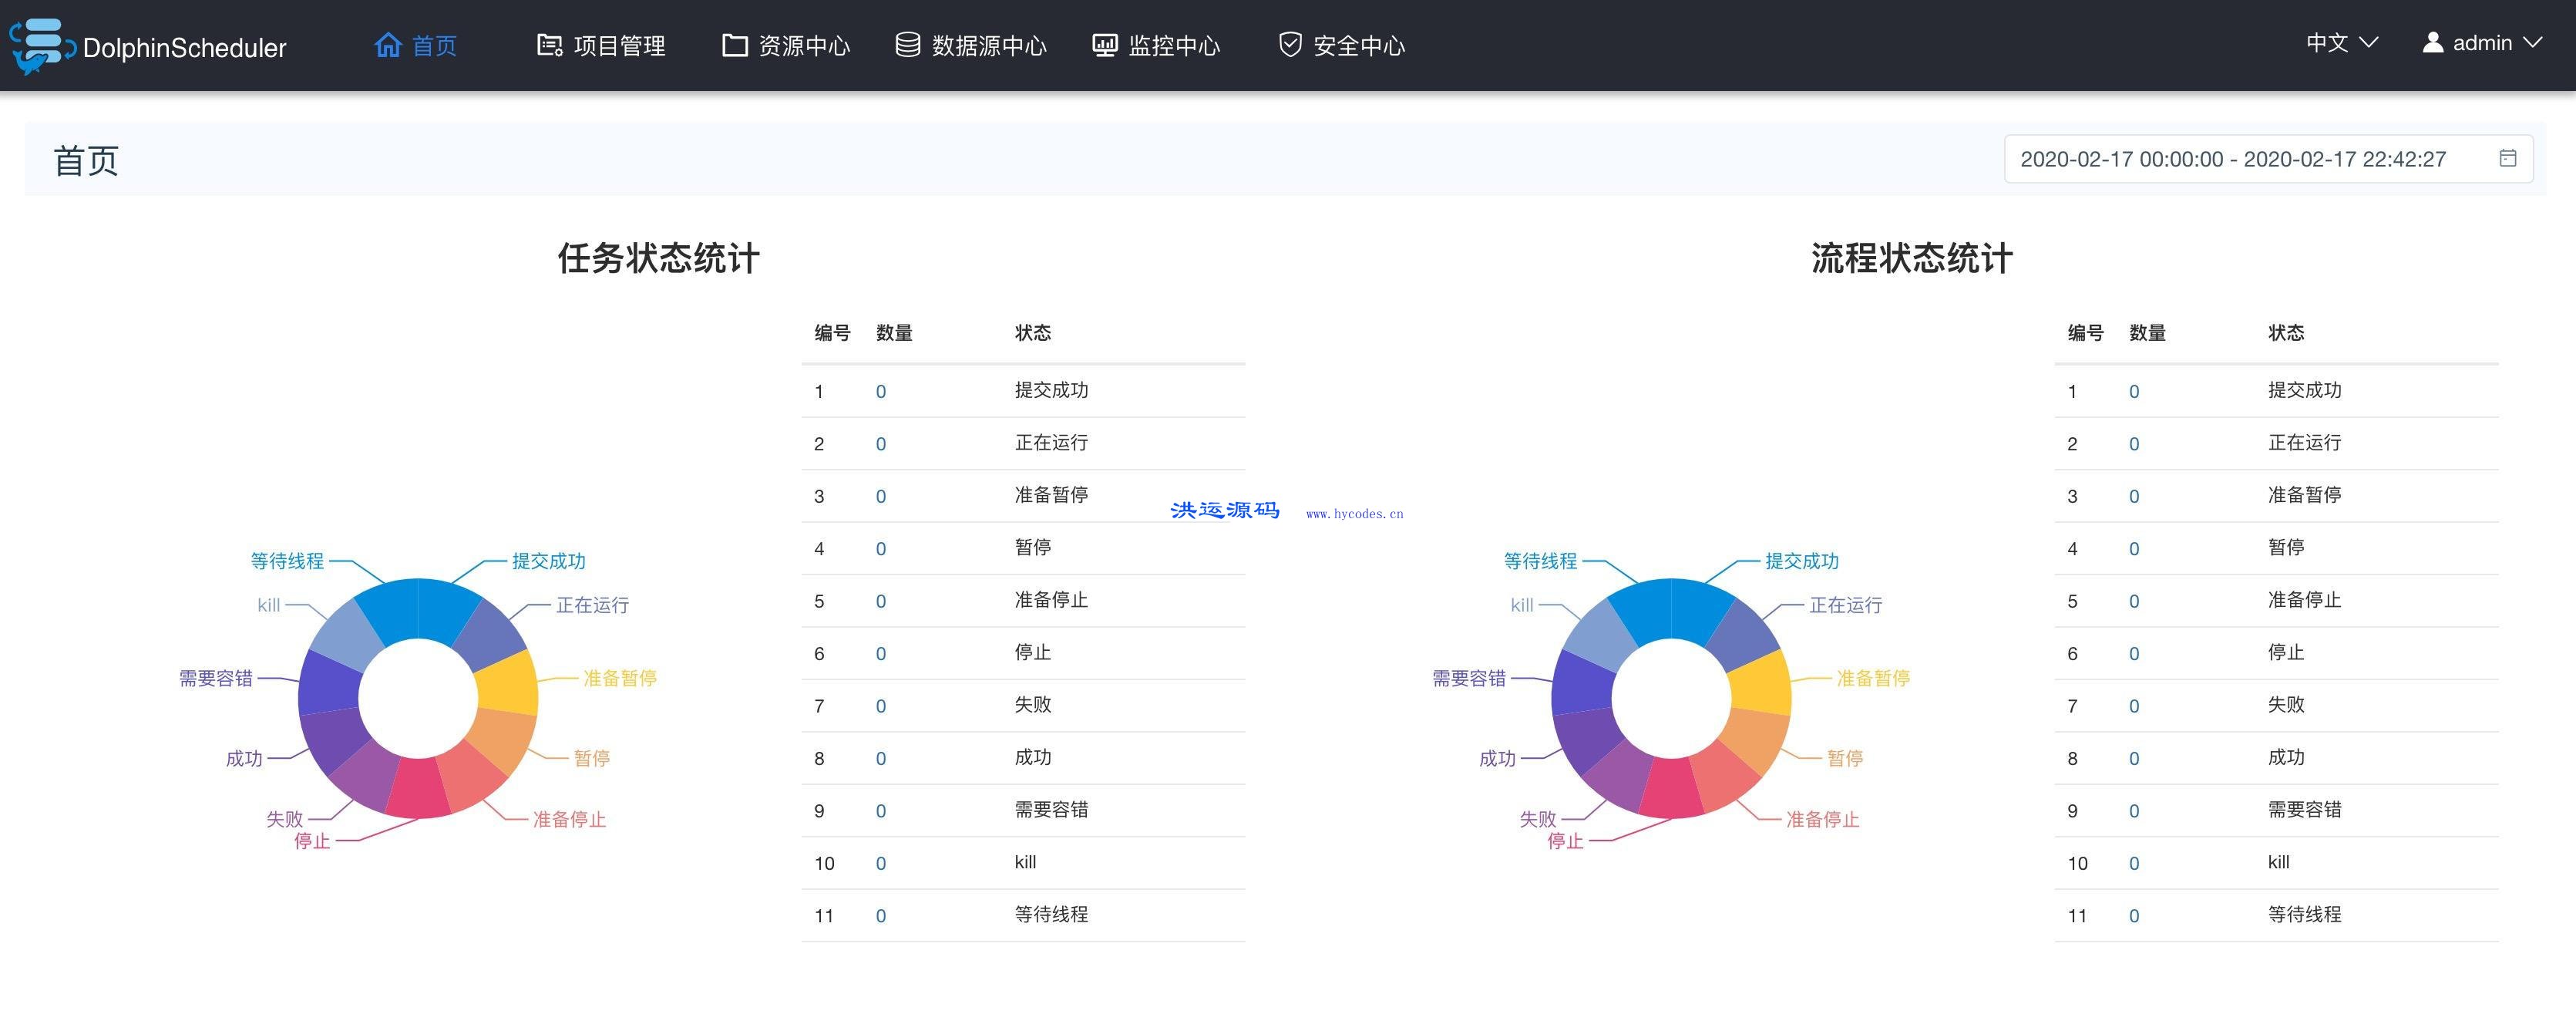This screenshot has height=1021, width=2576.
Task: Click the 监控中心 monitor icon
Action: 1104,45
